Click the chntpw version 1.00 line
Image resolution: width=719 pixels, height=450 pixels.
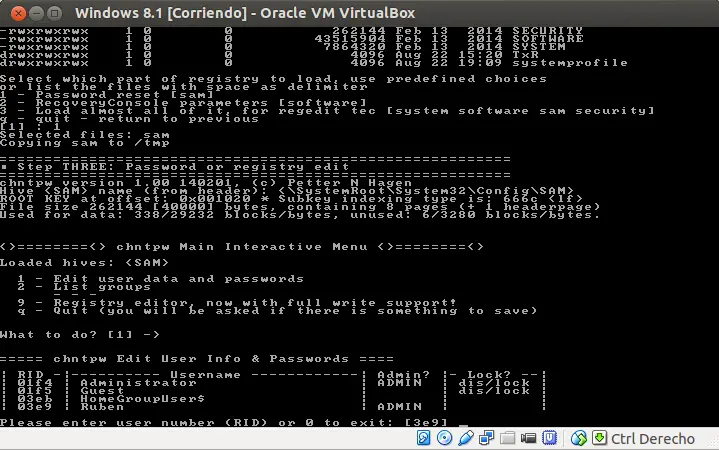(206, 183)
